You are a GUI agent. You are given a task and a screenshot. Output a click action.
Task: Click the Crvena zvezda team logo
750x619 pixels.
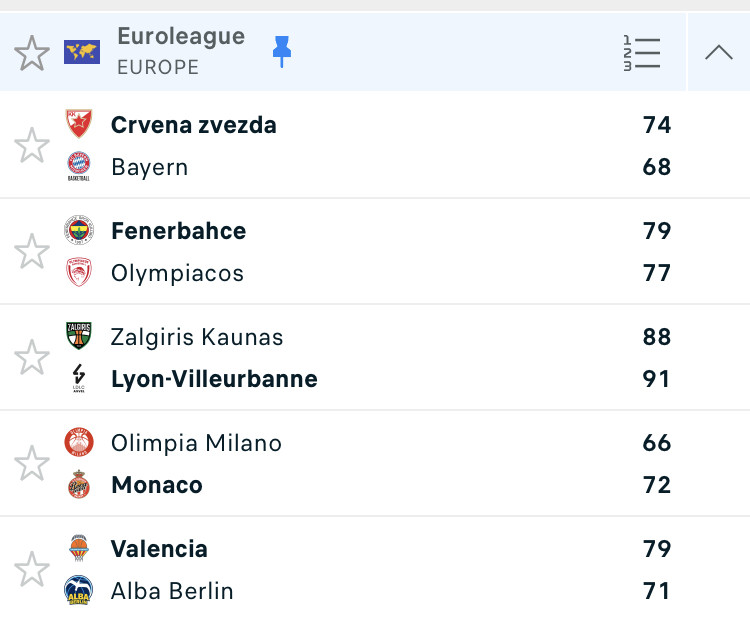[79, 124]
